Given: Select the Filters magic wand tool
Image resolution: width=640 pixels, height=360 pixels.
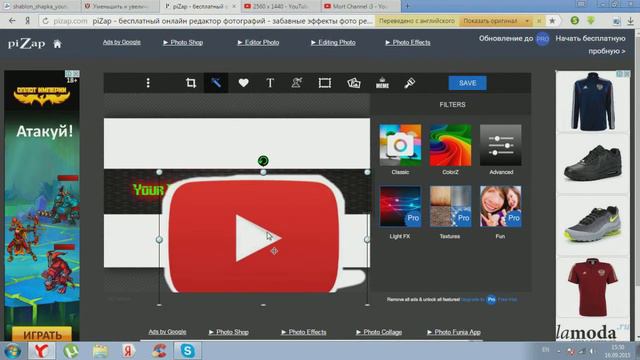Looking at the screenshot, I should tap(216, 83).
